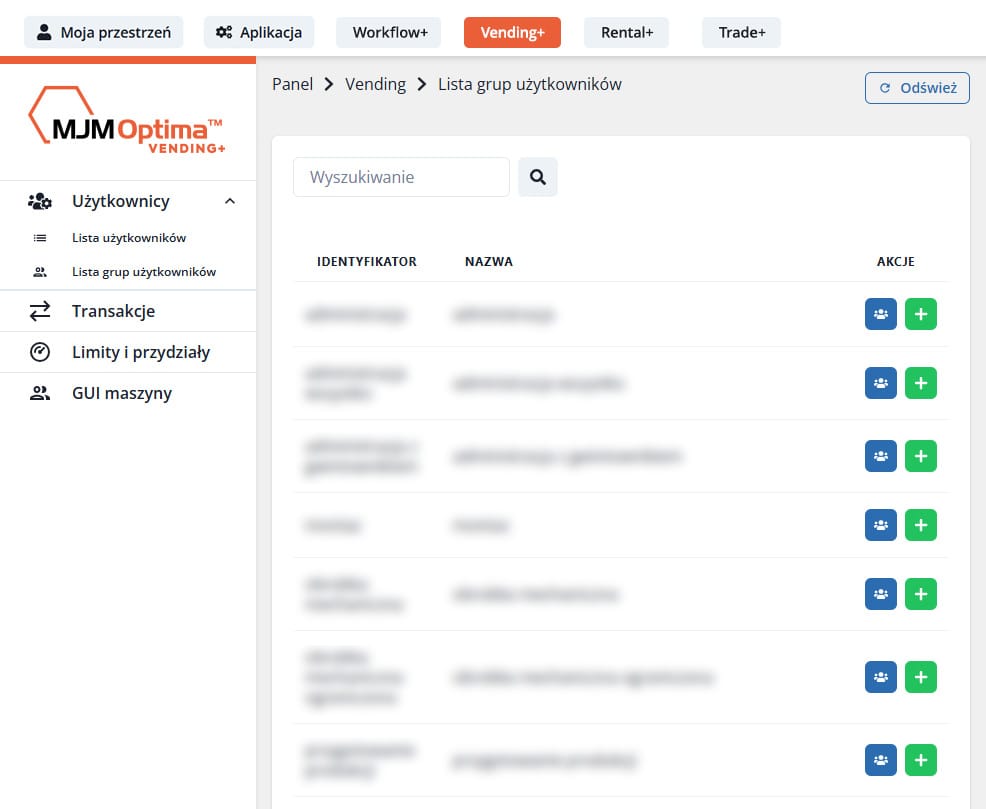Open the Trade+ module tab
This screenshot has width=986, height=809.
click(x=741, y=33)
